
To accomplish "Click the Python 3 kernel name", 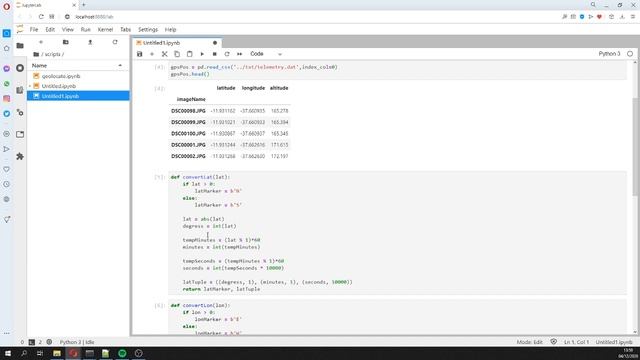I will point(609,54).
